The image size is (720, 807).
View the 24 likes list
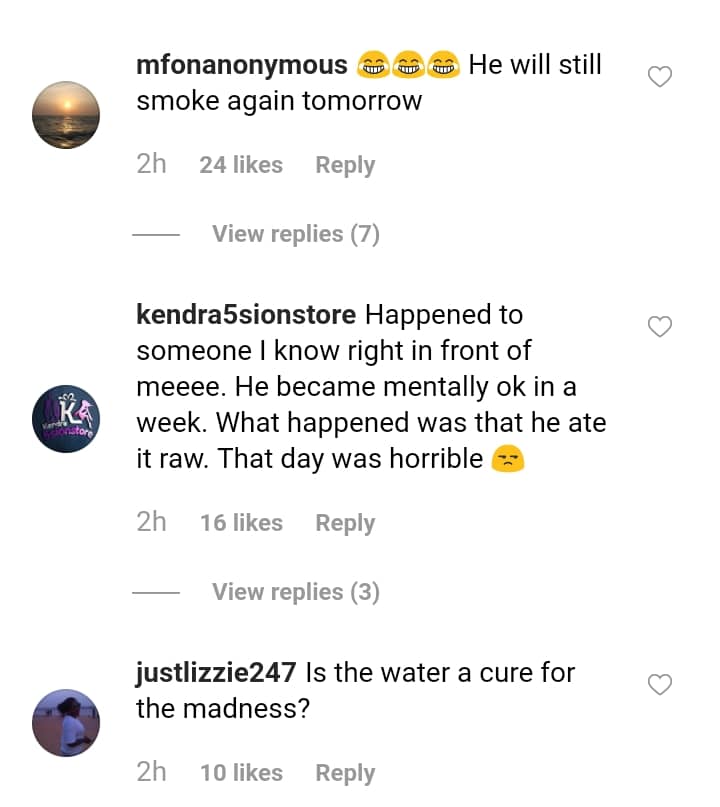click(241, 165)
